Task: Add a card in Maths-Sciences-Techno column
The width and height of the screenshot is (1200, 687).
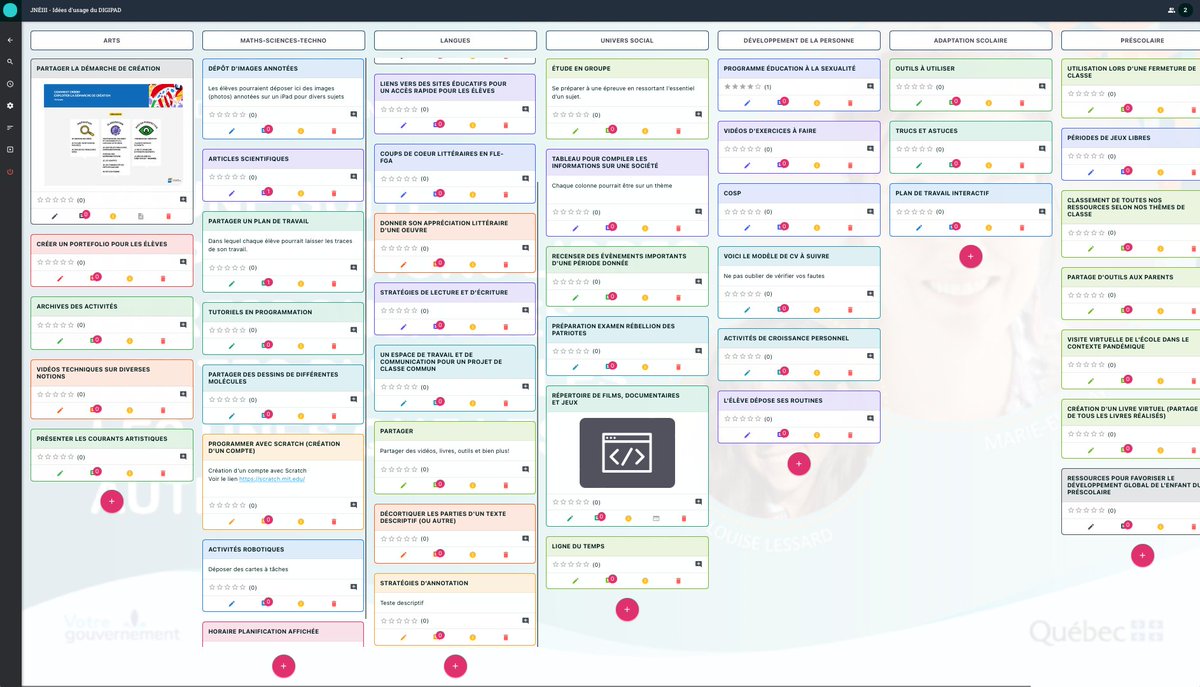Action: 284,666
